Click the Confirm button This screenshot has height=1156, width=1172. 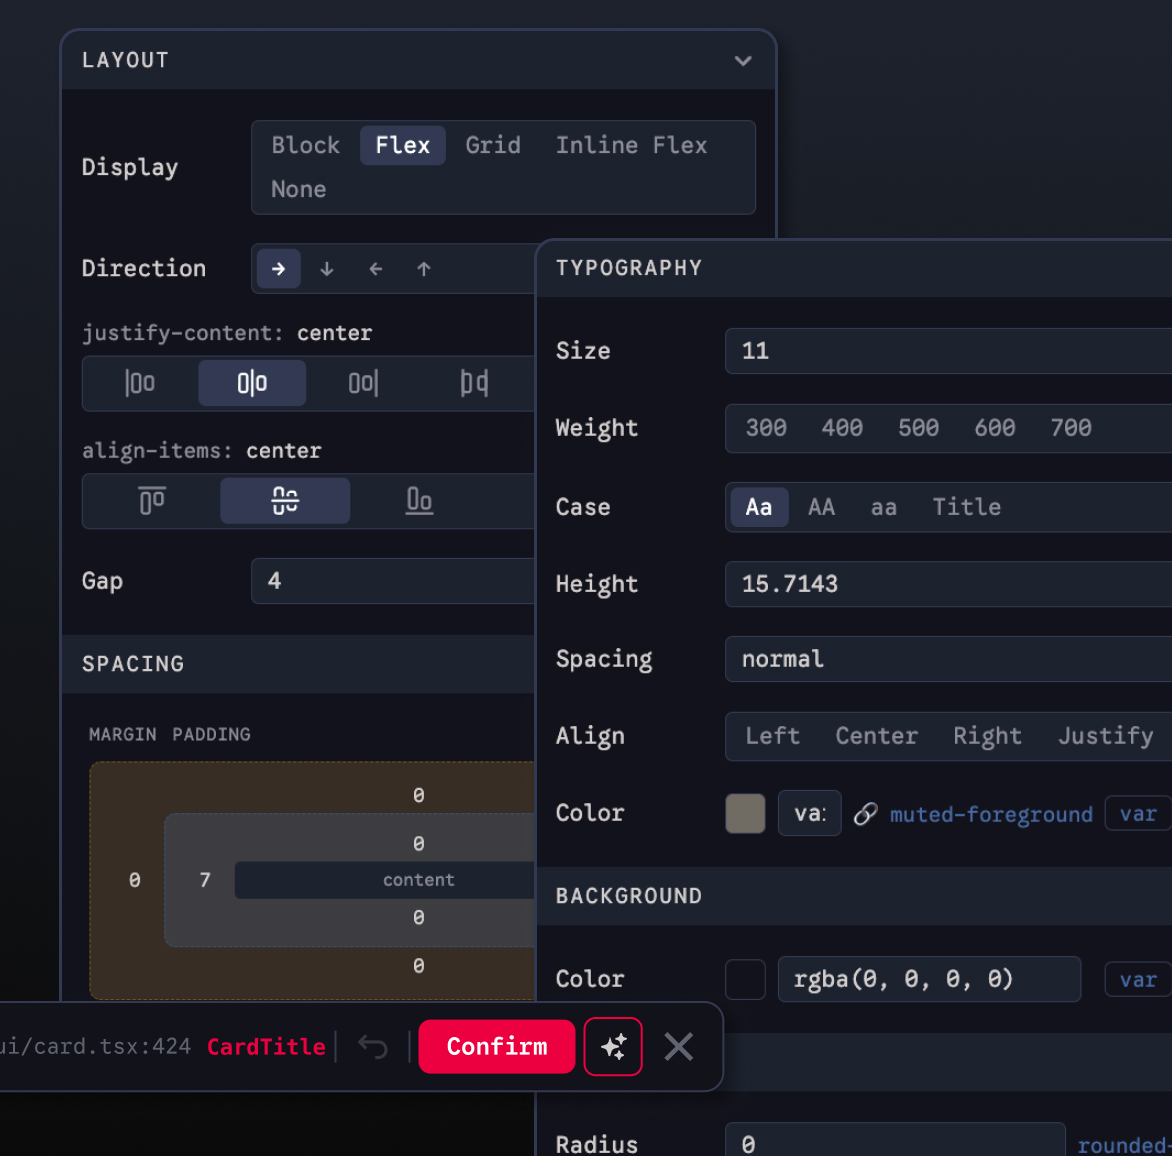coord(497,1046)
